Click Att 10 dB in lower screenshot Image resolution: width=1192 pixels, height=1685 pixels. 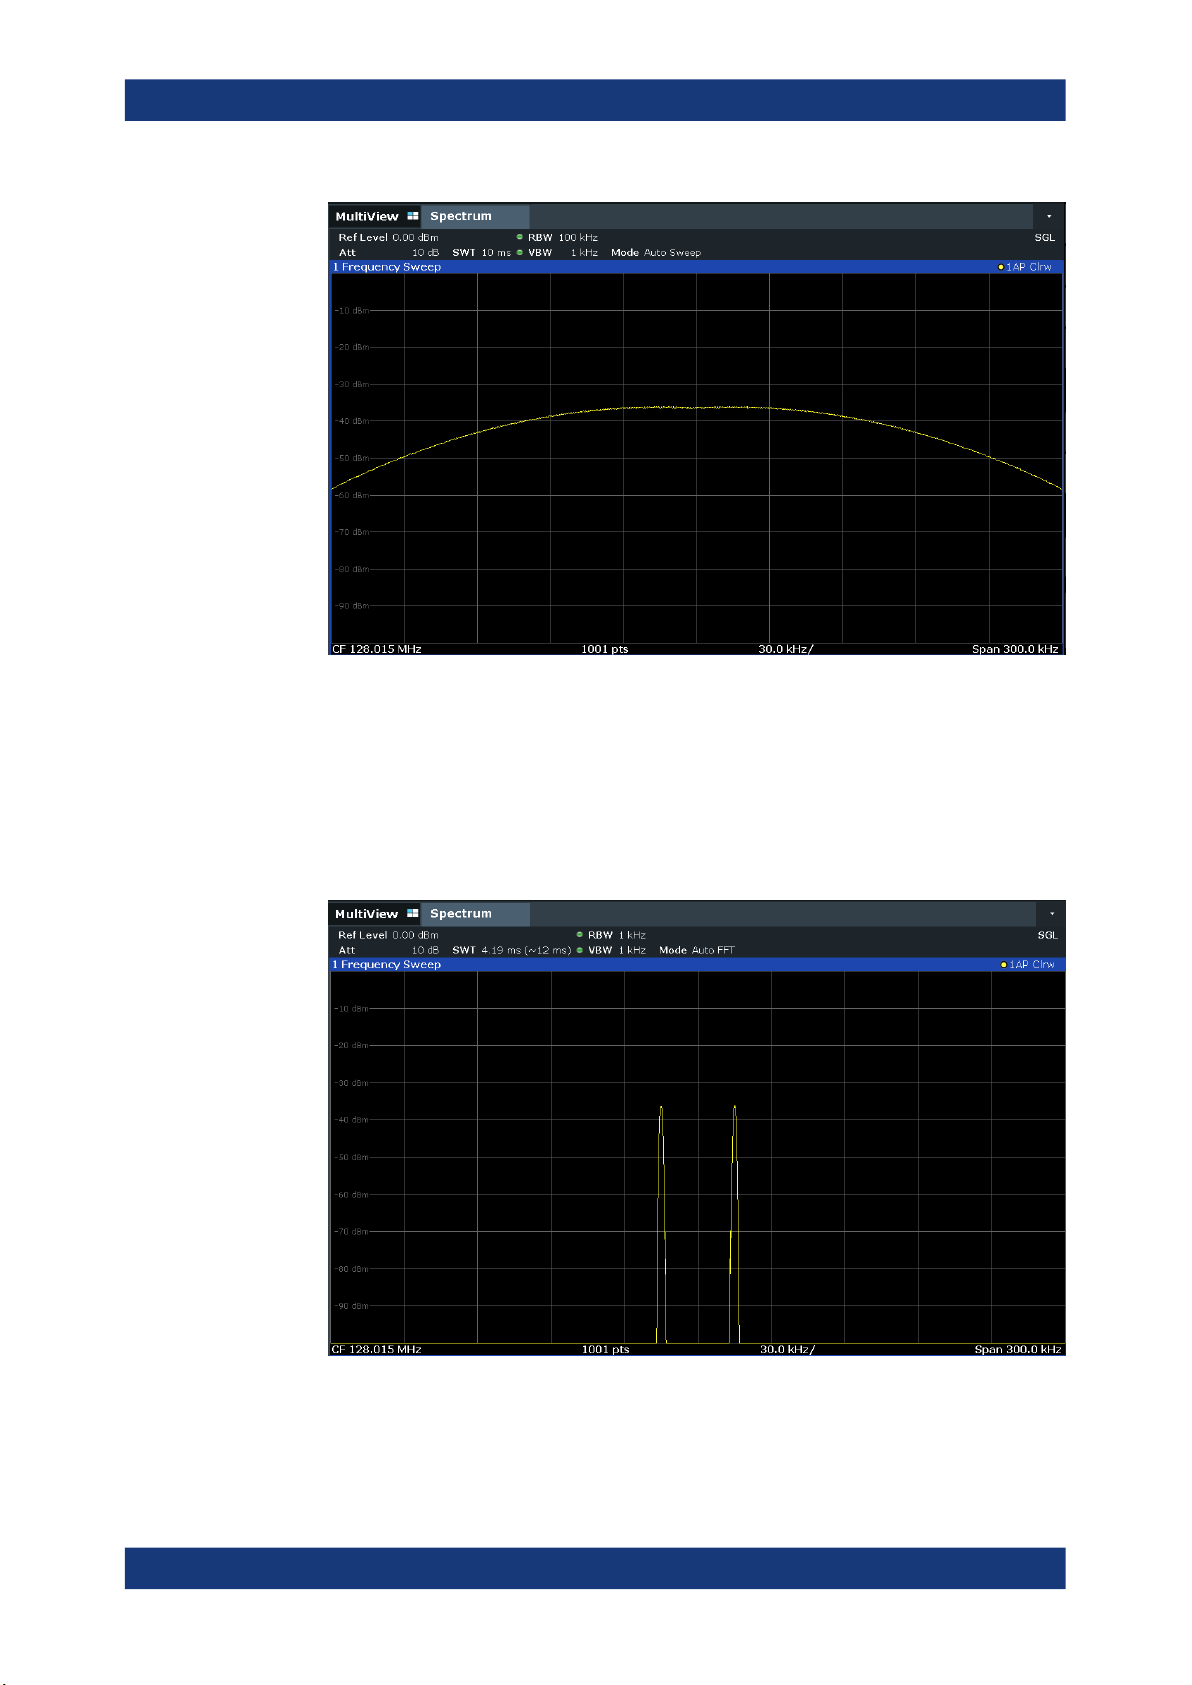(388, 950)
